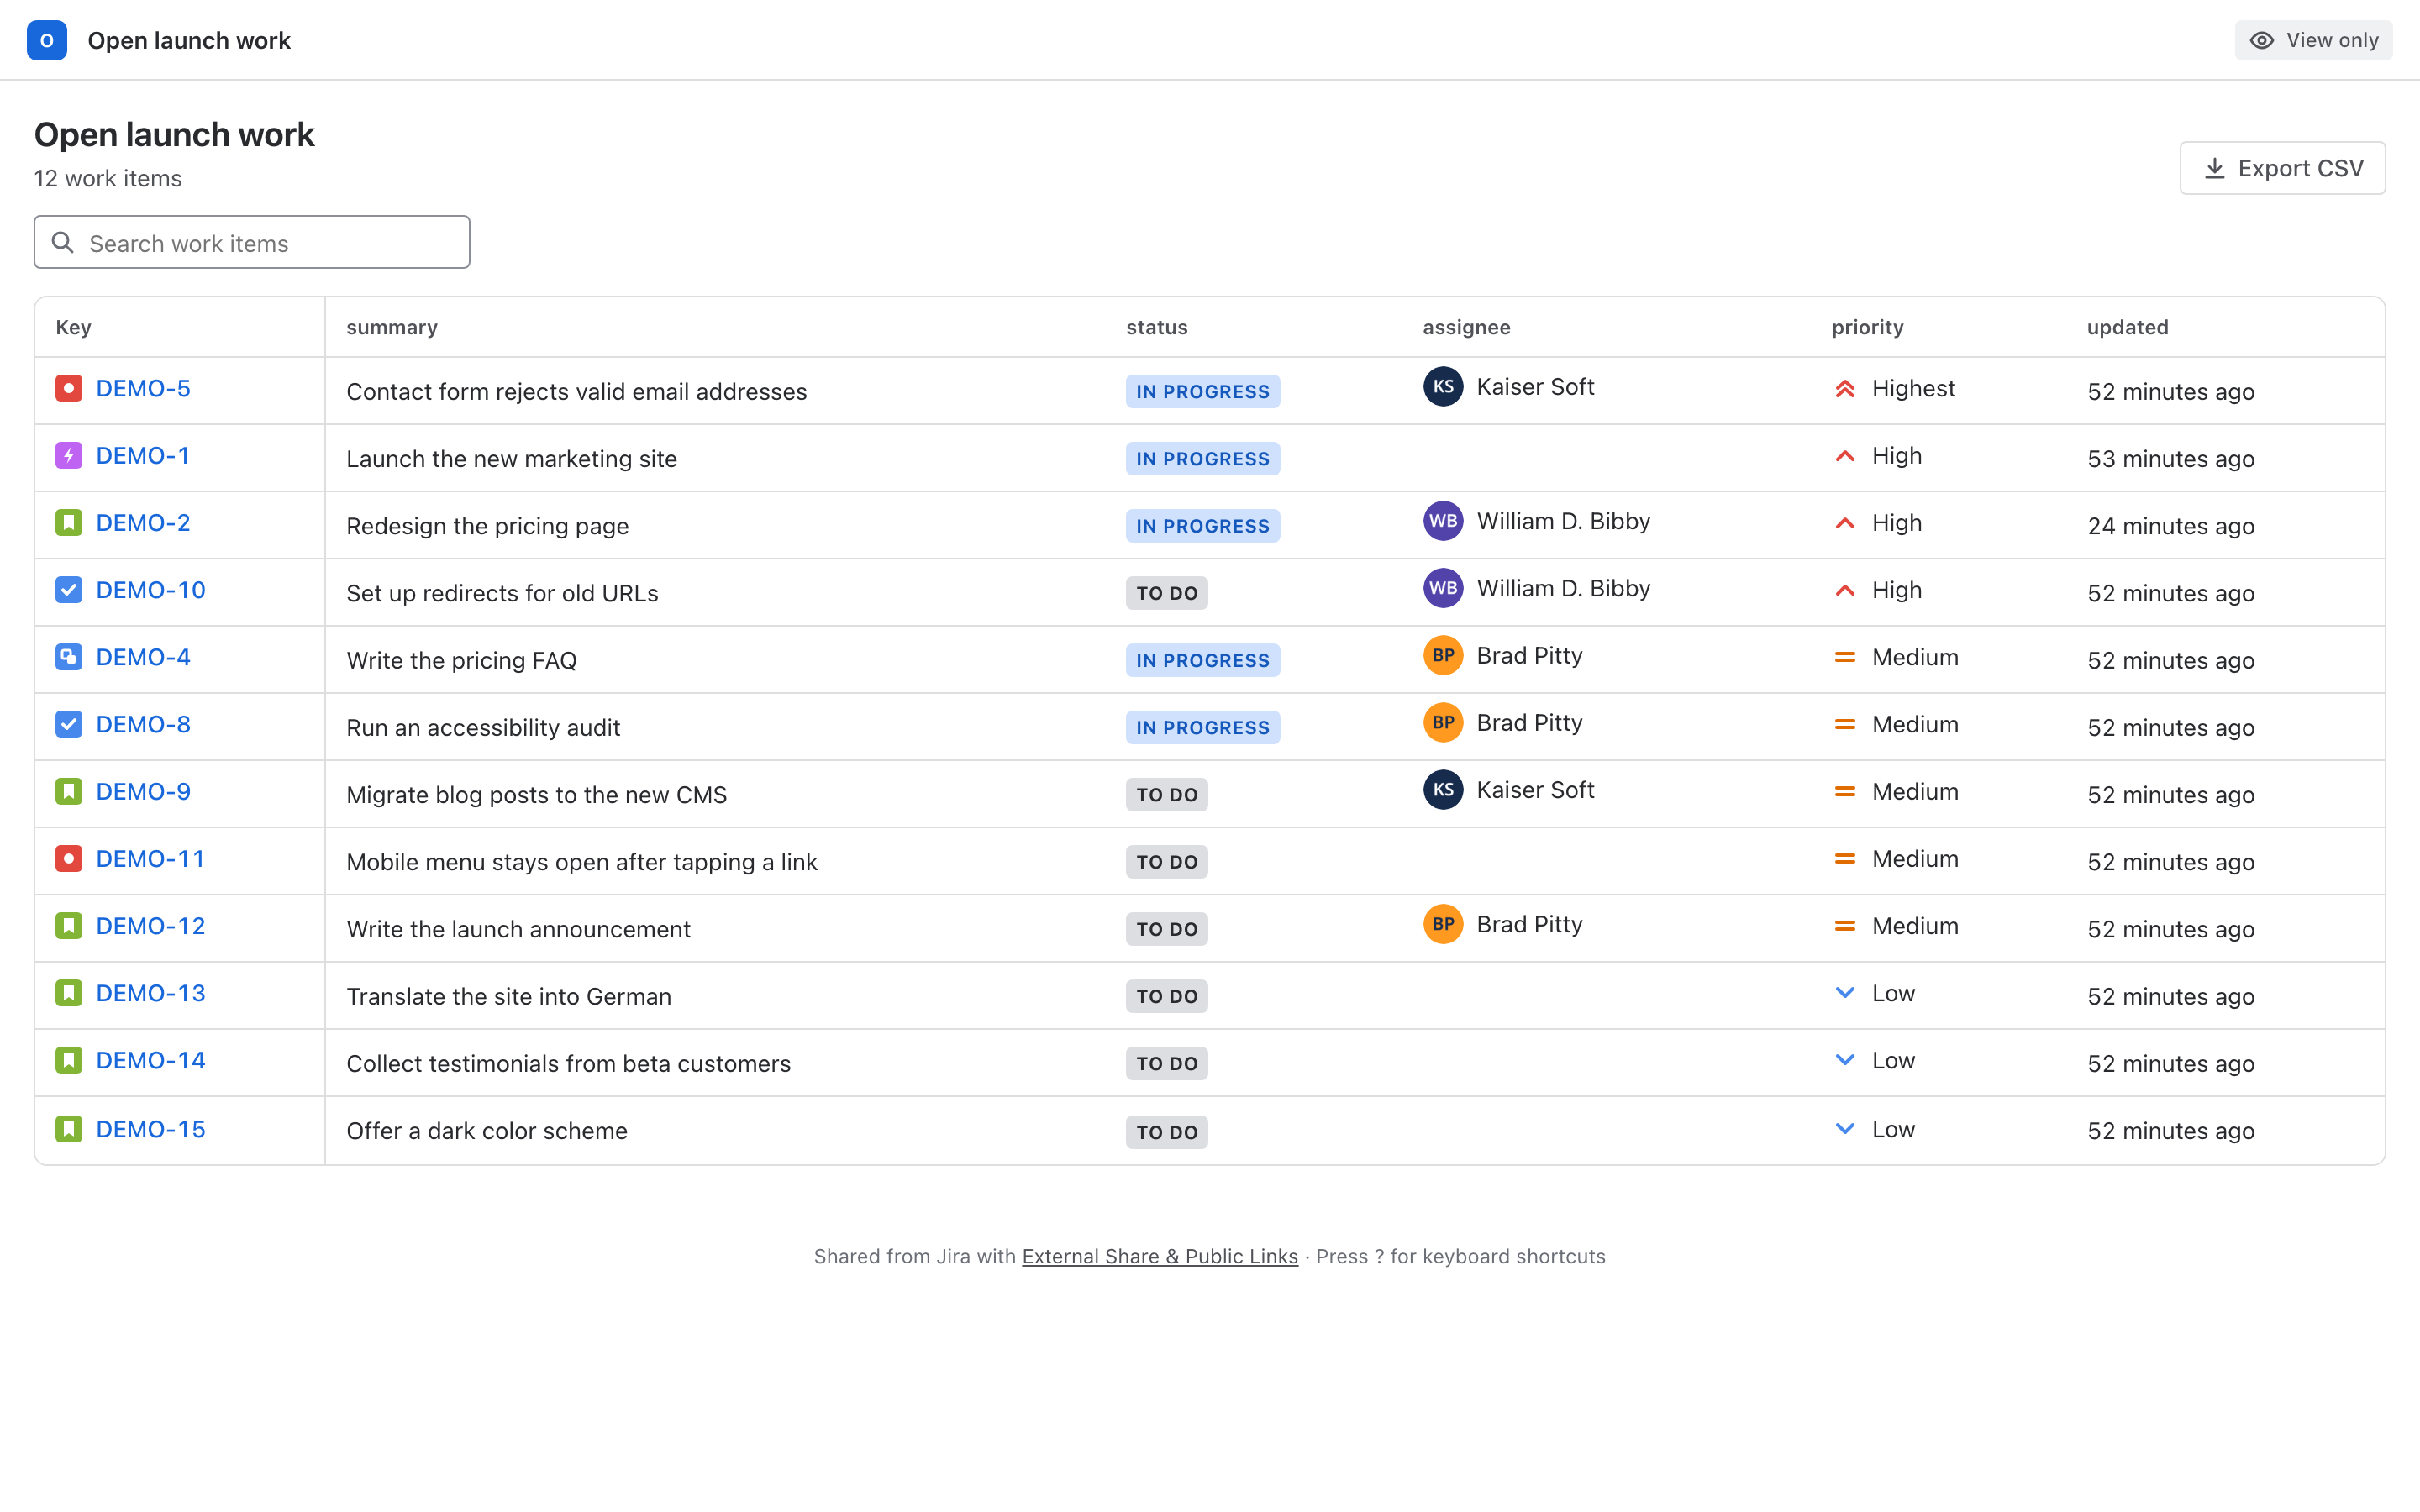Image resolution: width=2420 pixels, height=1512 pixels.
Task: Click Kaiser Soft avatar in DEMO-5 row
Action: click(x=1443, y=386)
